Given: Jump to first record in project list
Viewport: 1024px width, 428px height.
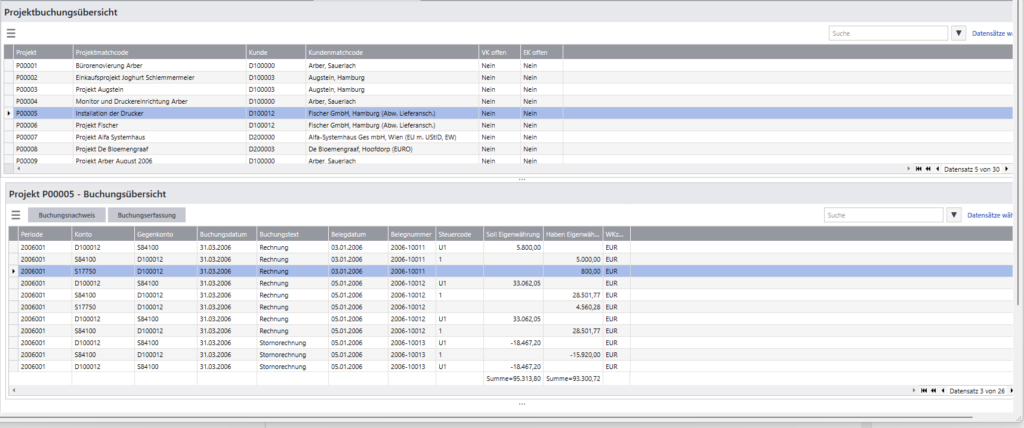Looking at the screenshot, I should point(918,169).
